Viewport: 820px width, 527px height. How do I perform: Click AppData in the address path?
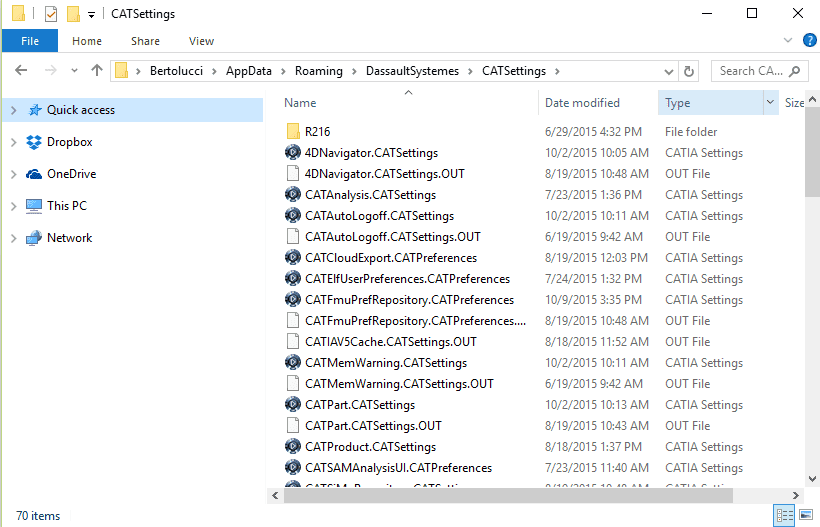(x=249, y=71)
